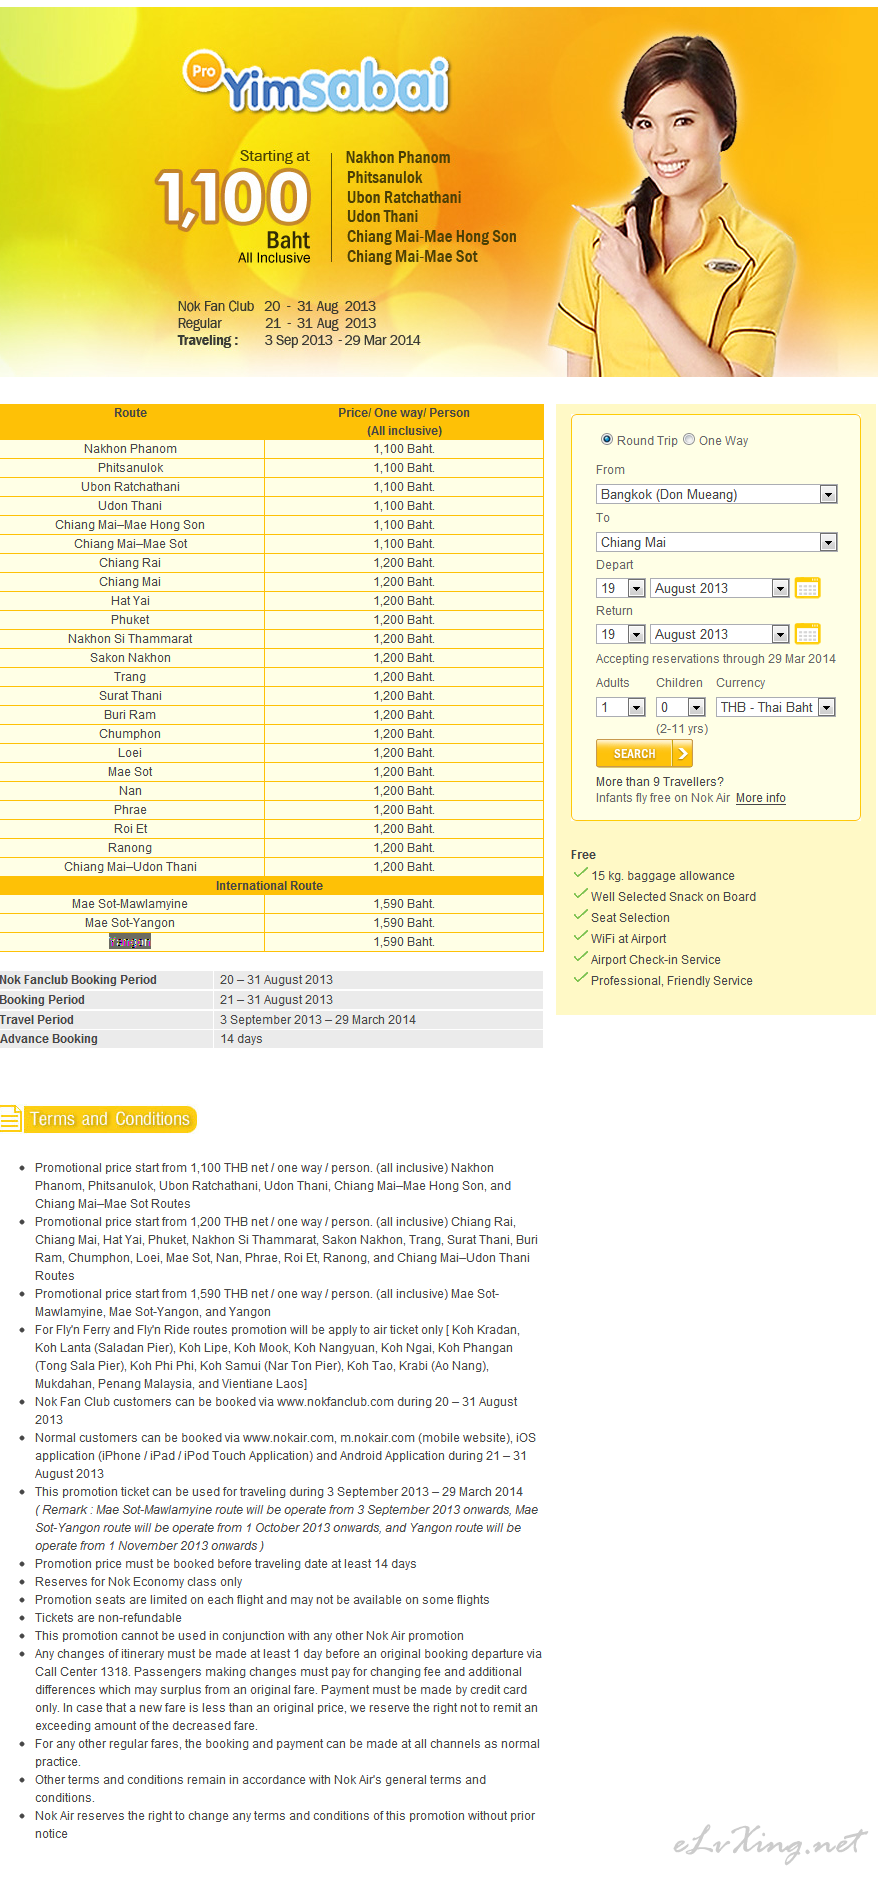Click the Roi Et route cell
The width and height of the screenshot is (878, 1877).
click(131, 829)
